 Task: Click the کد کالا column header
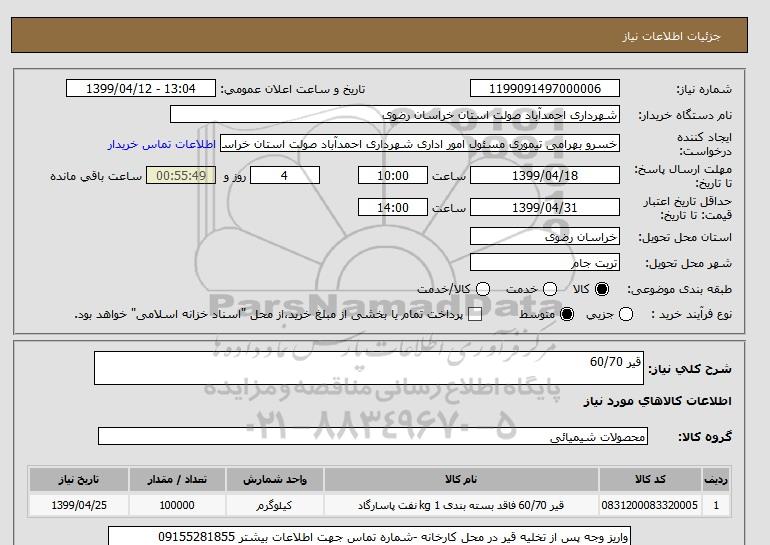pyautogui.click(x=650, y=479)
